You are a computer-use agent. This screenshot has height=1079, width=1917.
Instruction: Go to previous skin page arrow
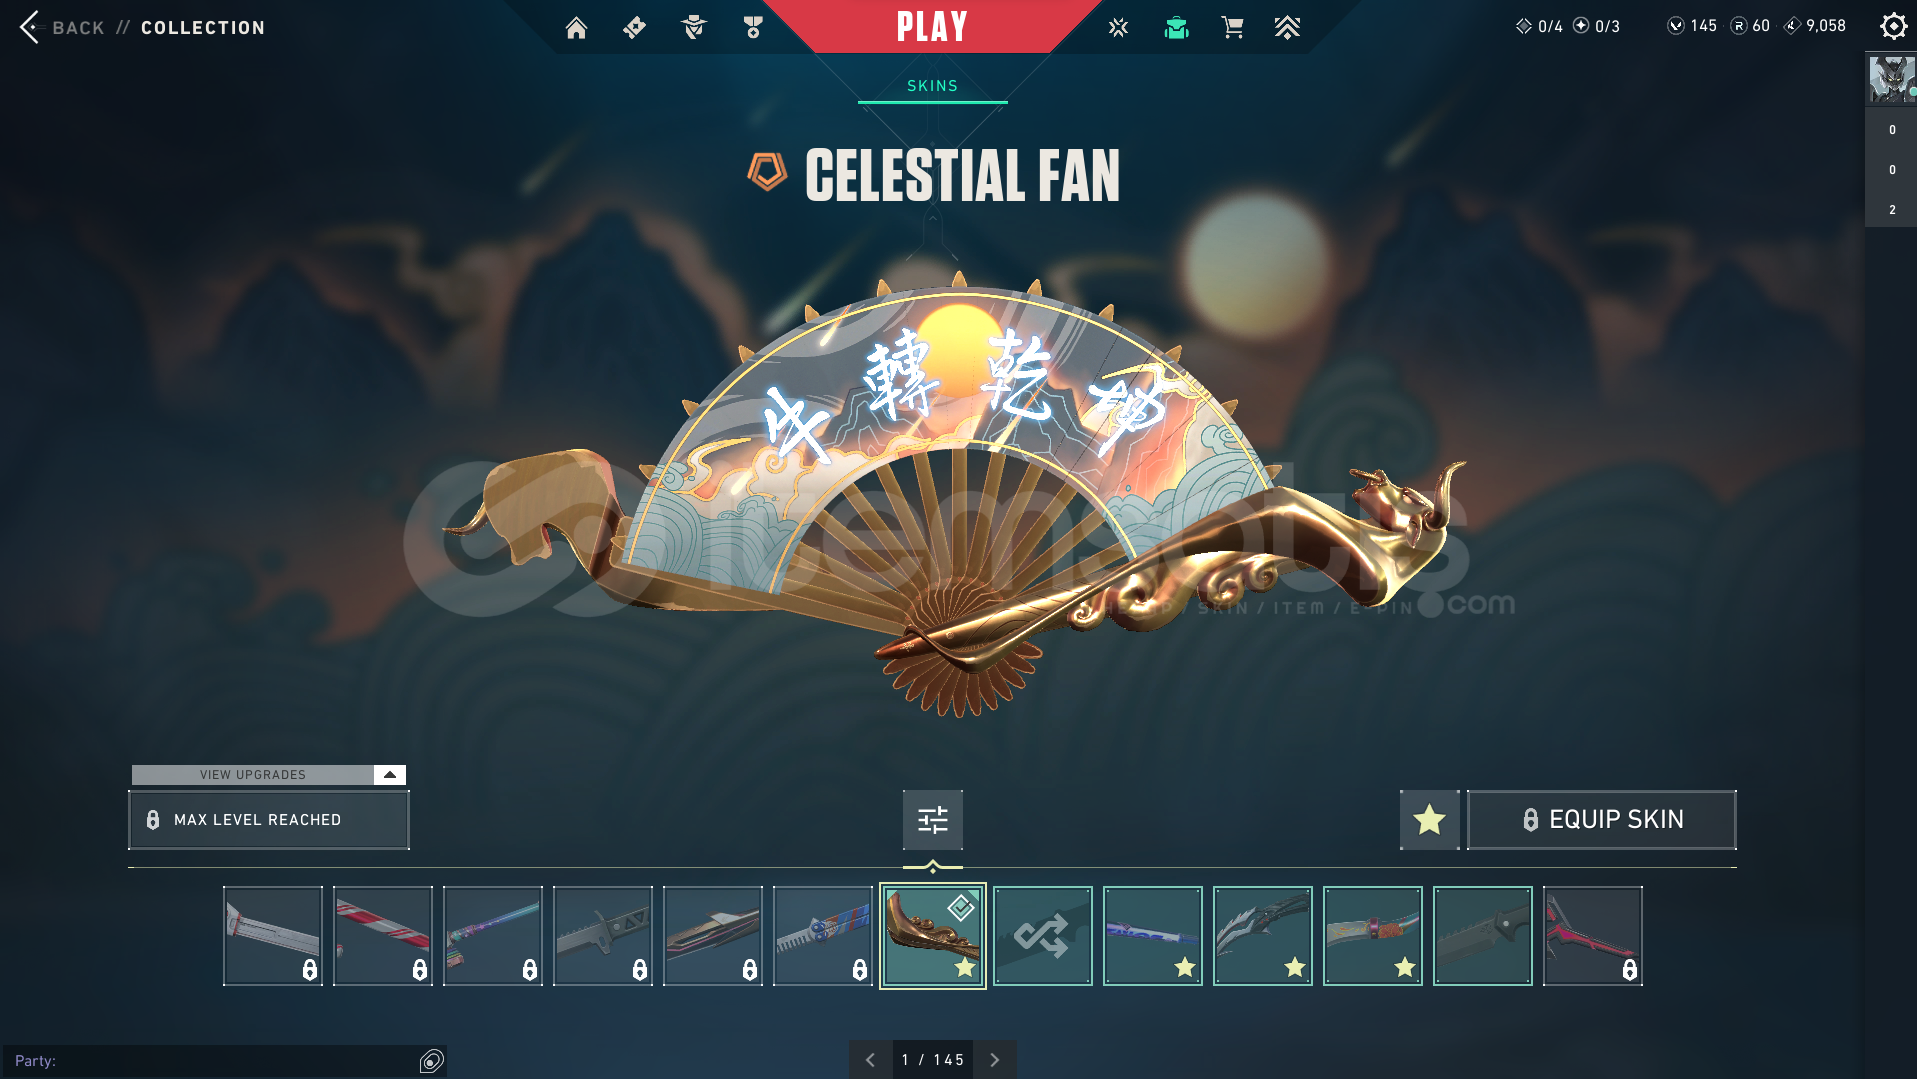coord(870,1060)
